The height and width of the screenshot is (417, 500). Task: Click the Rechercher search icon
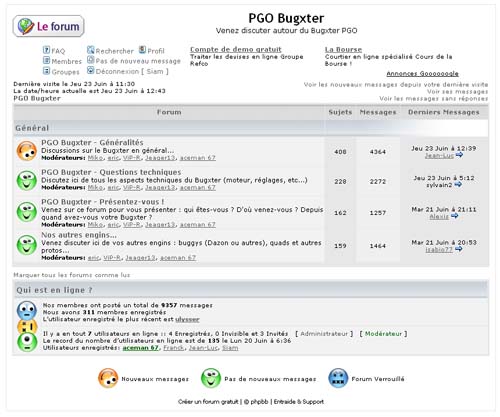click(91, 50)
